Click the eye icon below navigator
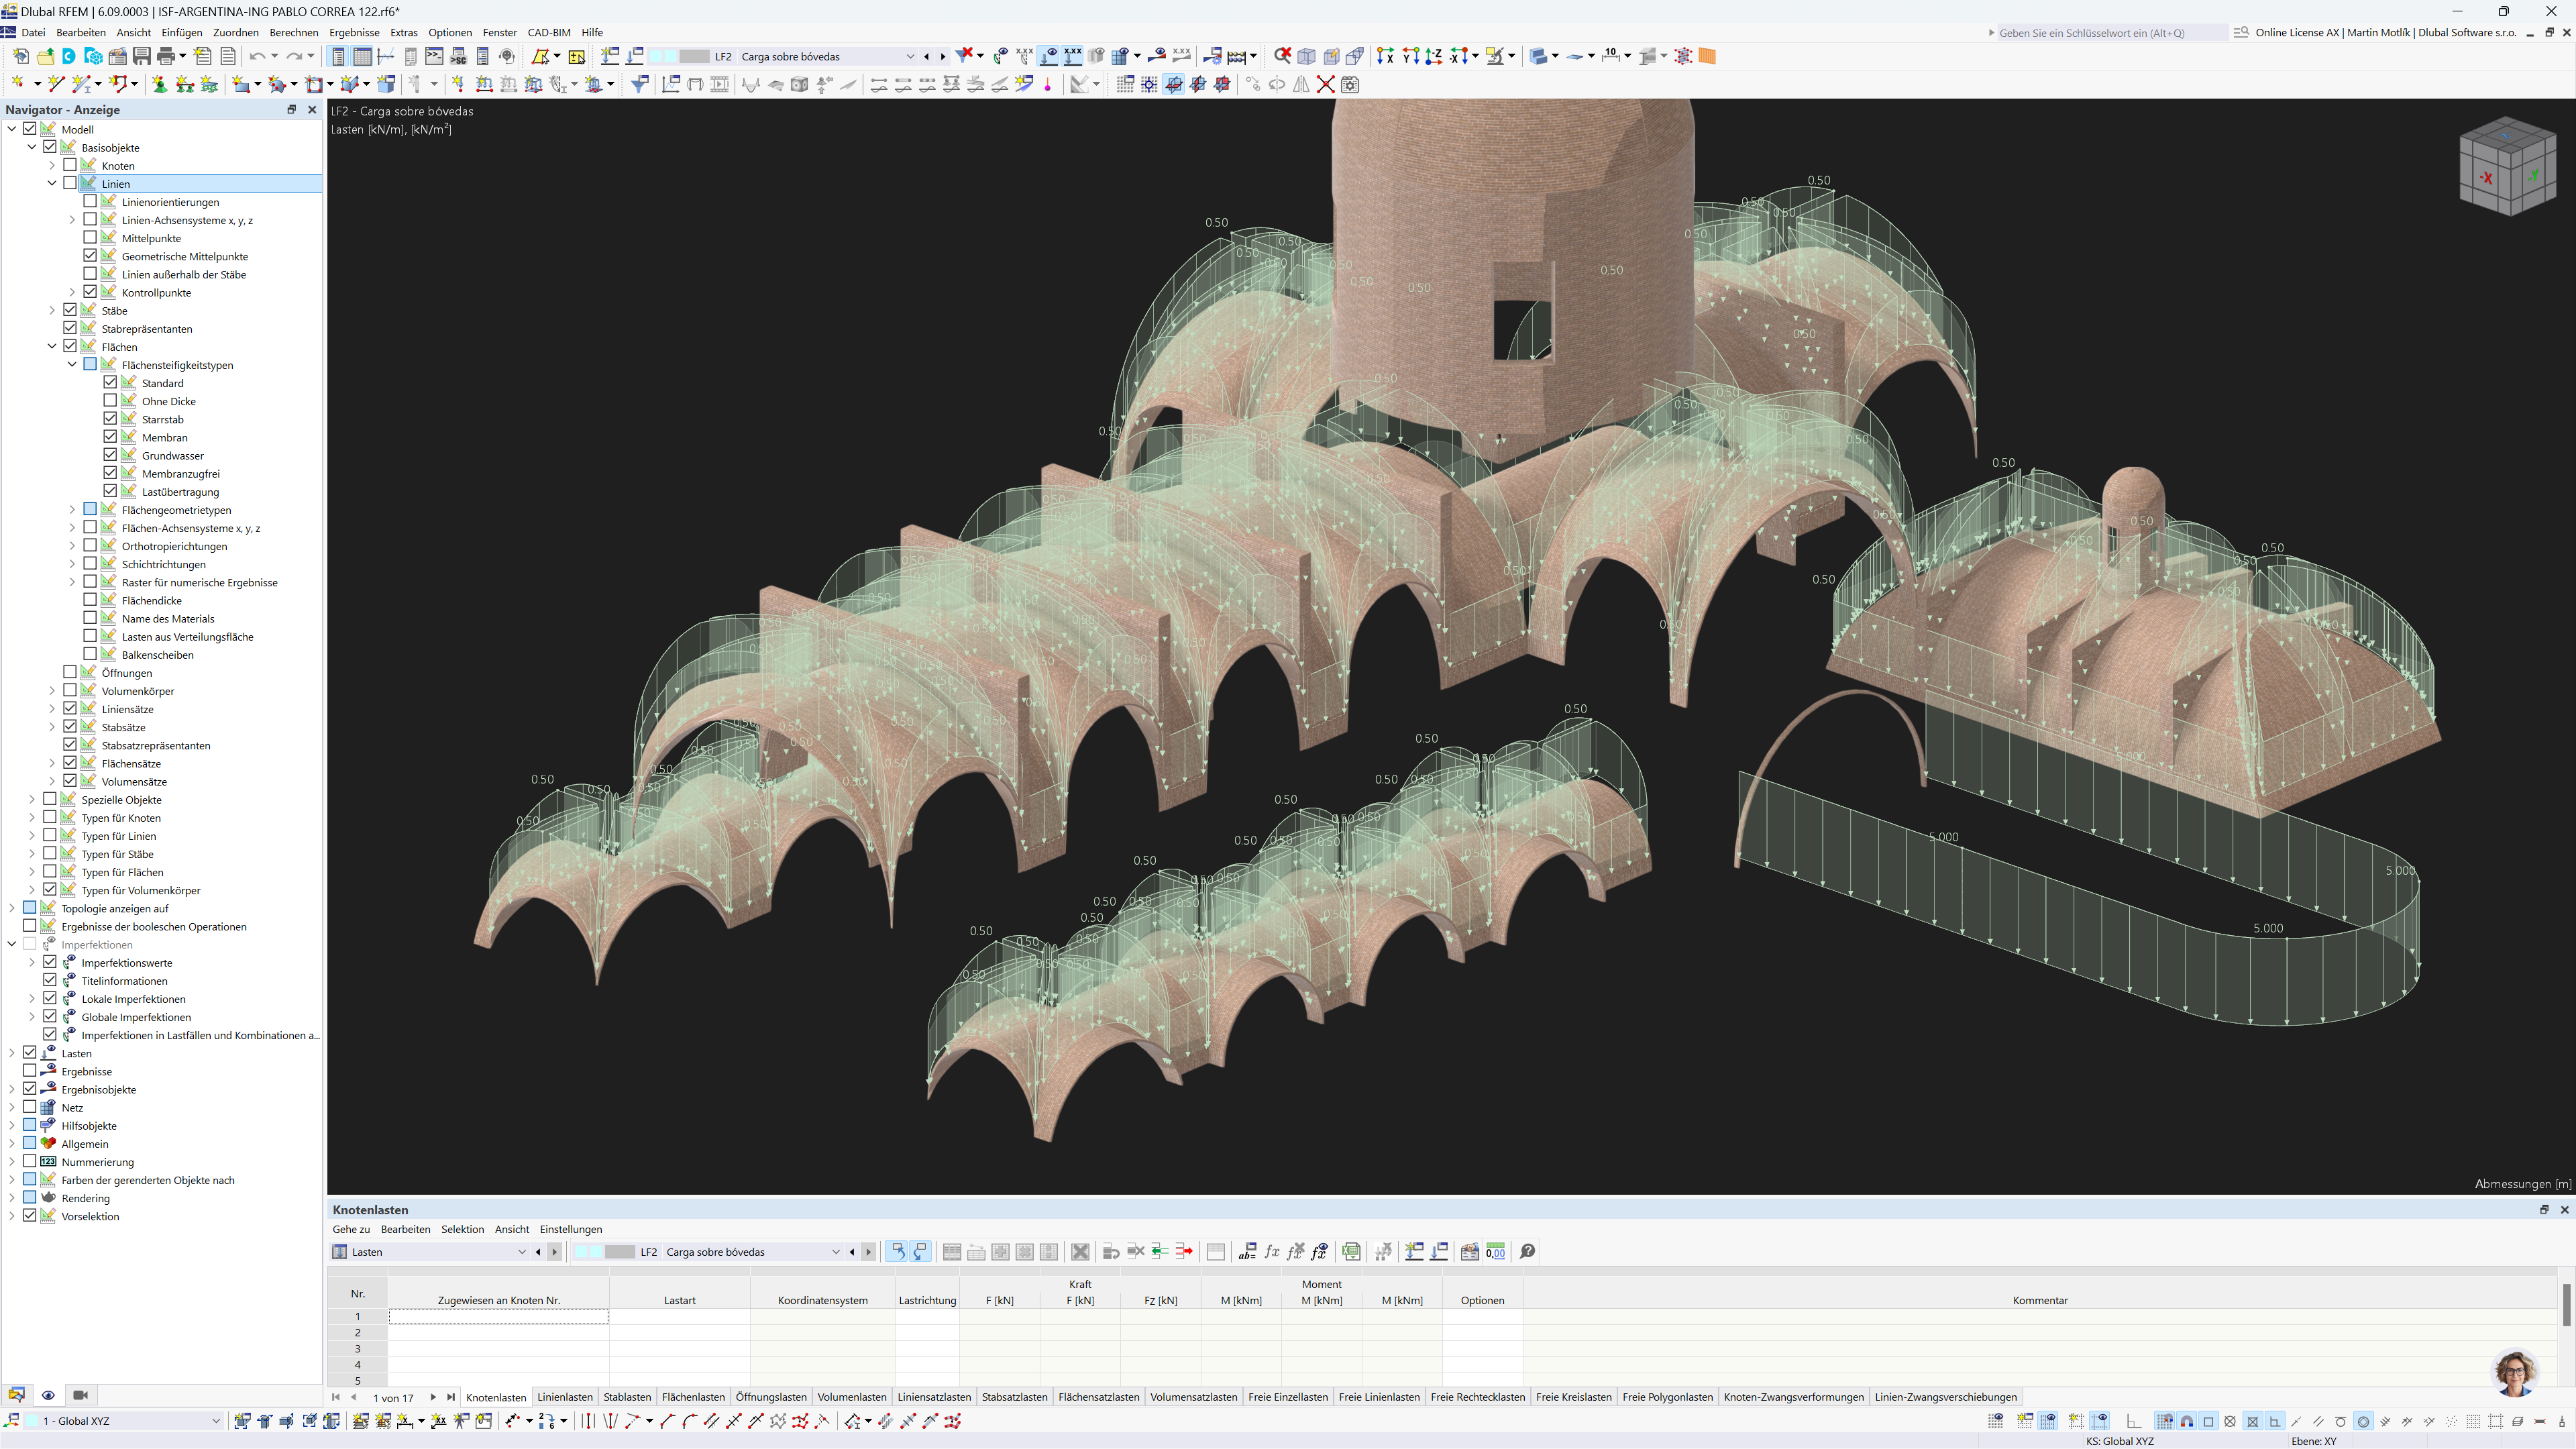This screenshot has height=1449, width=2576. [48, 1395]
